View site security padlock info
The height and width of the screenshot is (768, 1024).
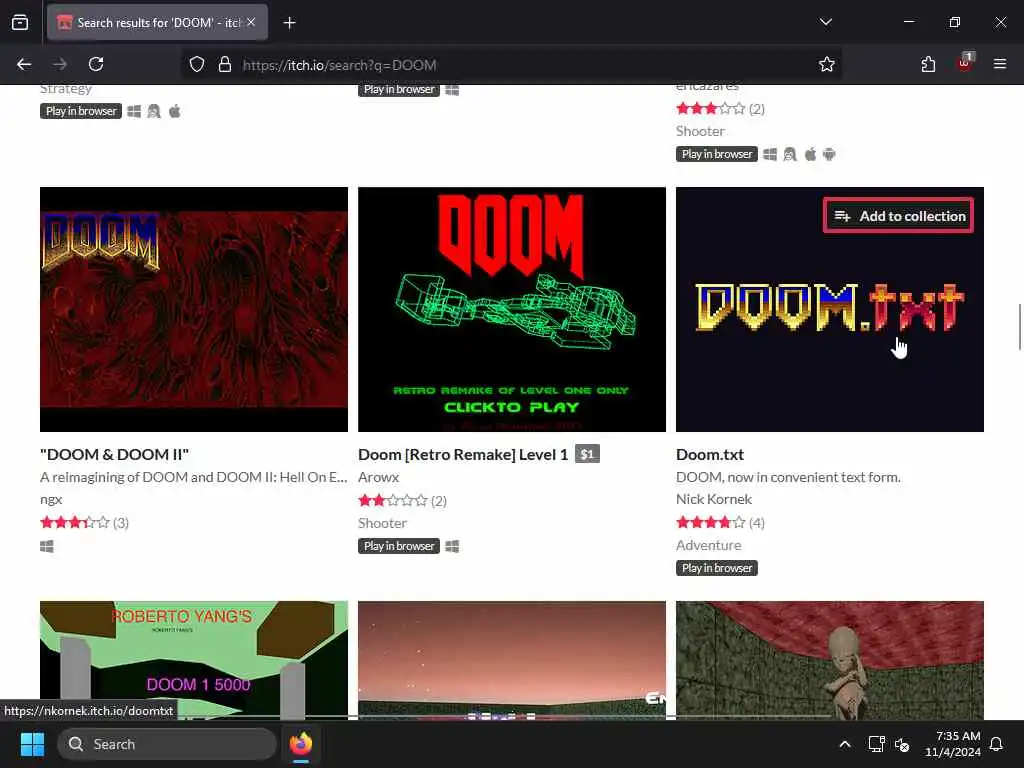(225, 65)
